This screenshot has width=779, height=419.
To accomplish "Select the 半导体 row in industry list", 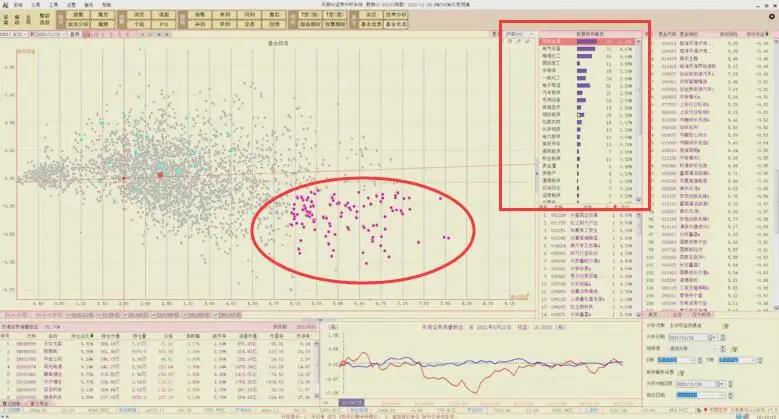I will tap(587, 71).
